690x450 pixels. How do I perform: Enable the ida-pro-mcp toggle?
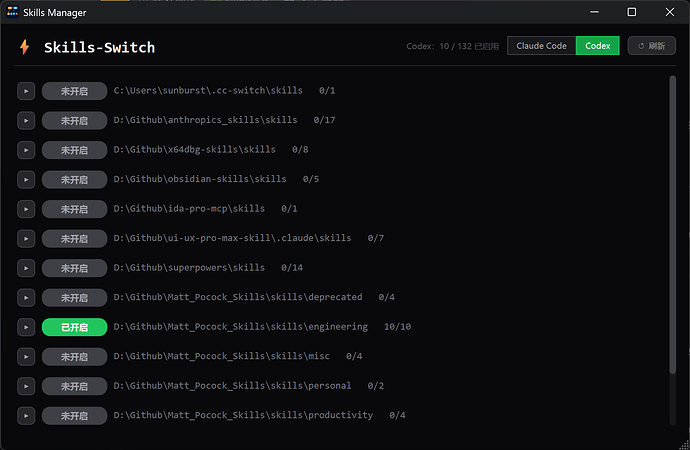tap(74, 209)
